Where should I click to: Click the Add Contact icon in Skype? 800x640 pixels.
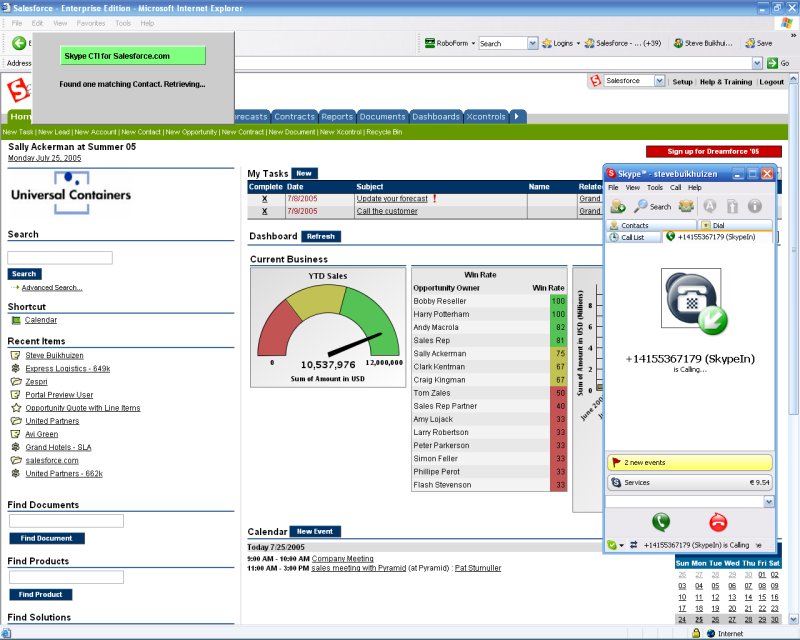click(x=618, y=205)
